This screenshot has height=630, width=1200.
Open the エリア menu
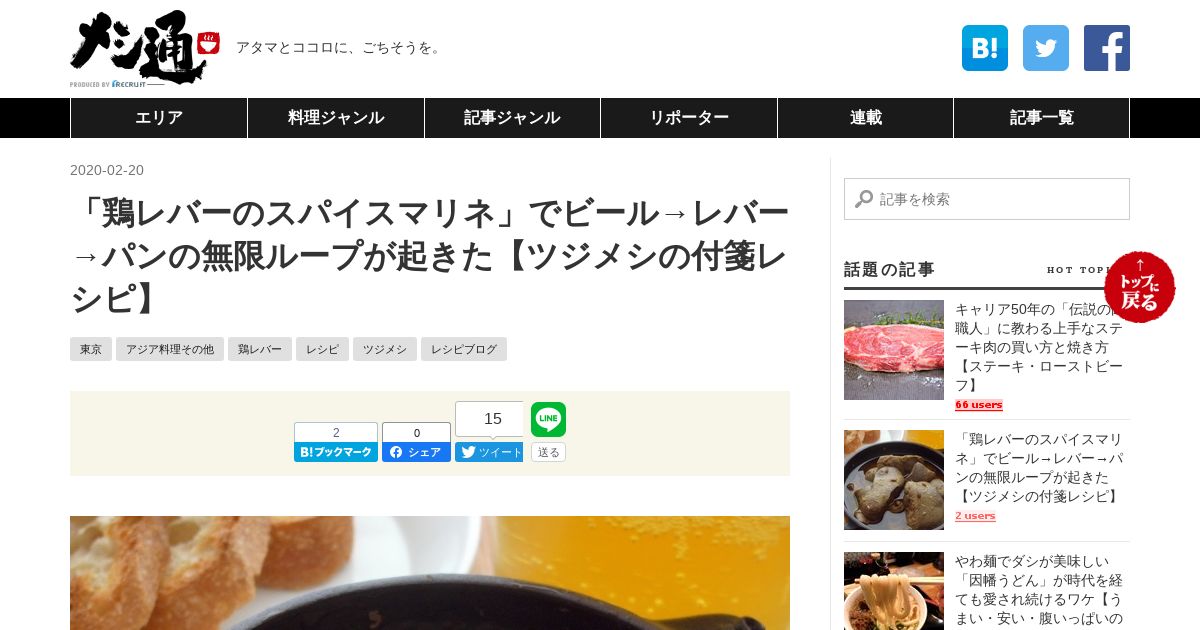tap(159, 118)
